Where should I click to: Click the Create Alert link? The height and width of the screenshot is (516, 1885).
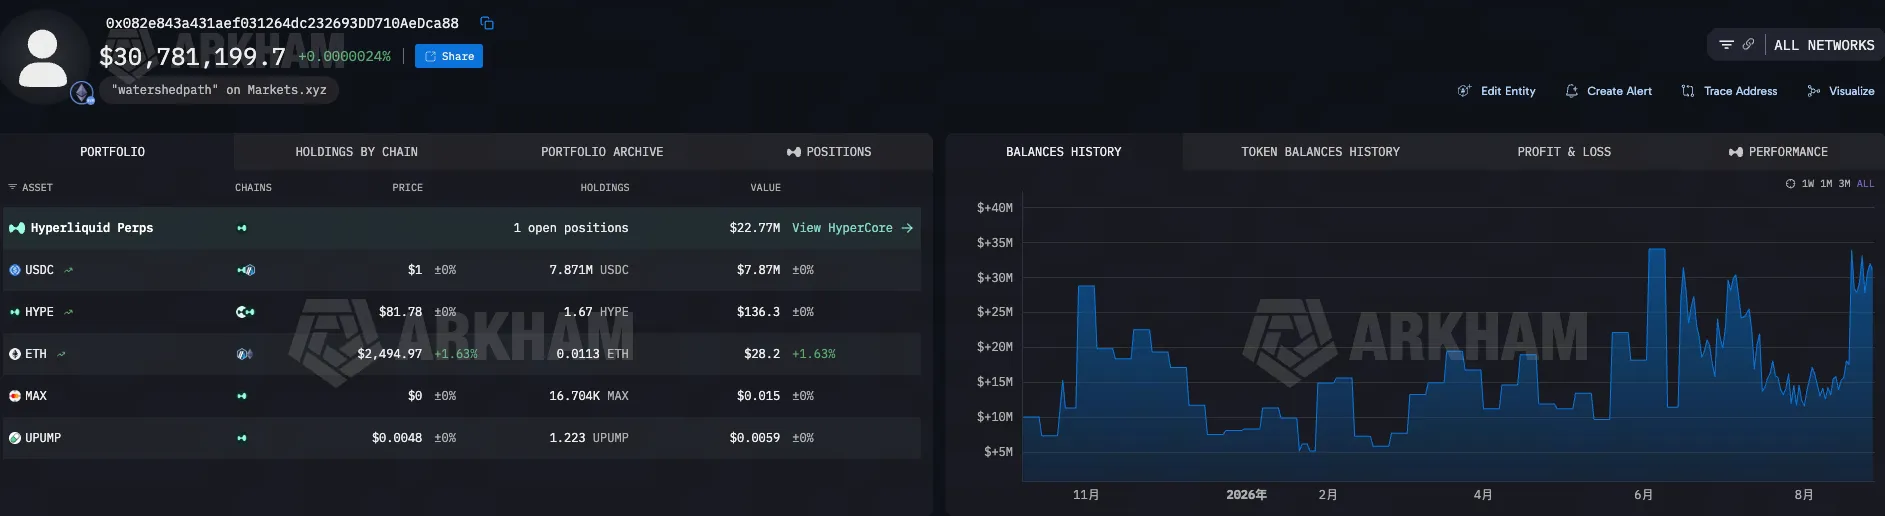pyautogui.click(x=1619, y=91)
